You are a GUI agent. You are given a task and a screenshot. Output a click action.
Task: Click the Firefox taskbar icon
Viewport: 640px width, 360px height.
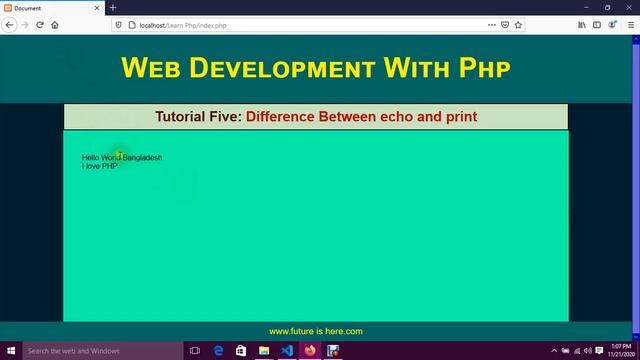coord(310,351)
